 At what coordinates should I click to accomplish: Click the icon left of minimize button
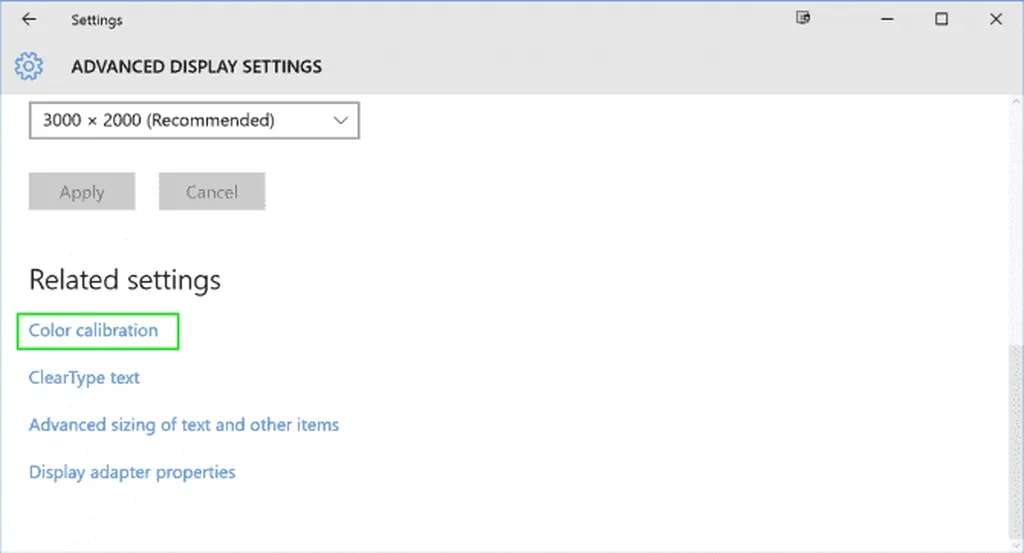(802, 19)
